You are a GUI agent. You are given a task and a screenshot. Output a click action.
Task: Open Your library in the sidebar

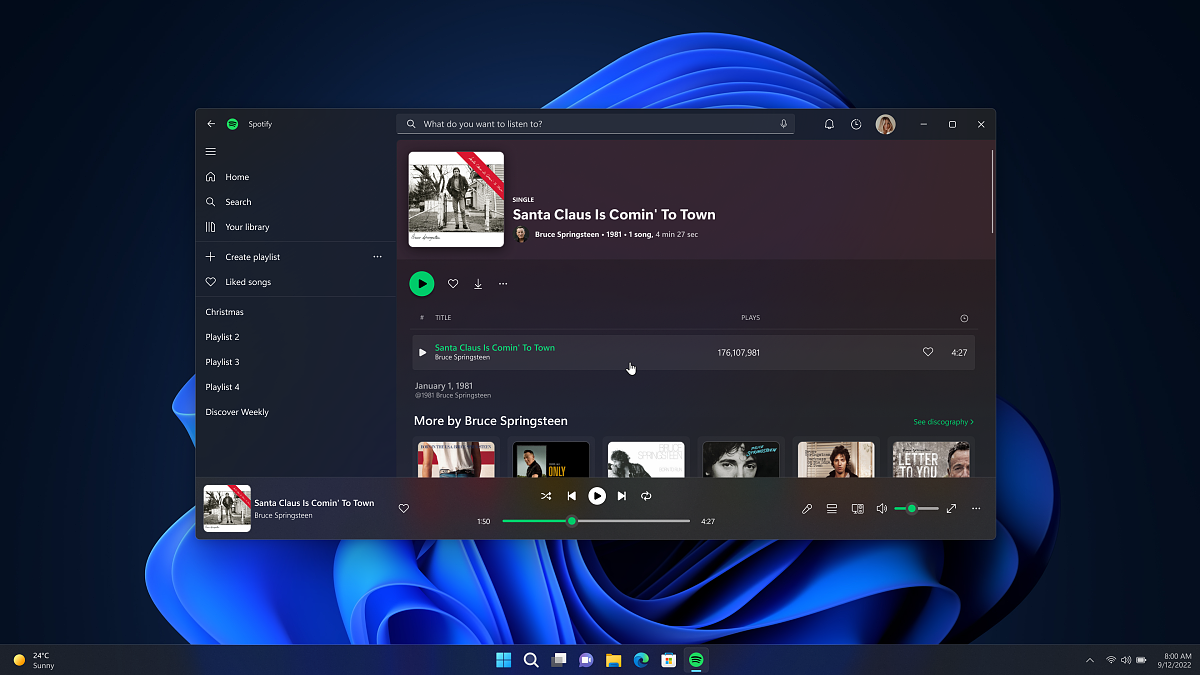[x=237, y=227]
